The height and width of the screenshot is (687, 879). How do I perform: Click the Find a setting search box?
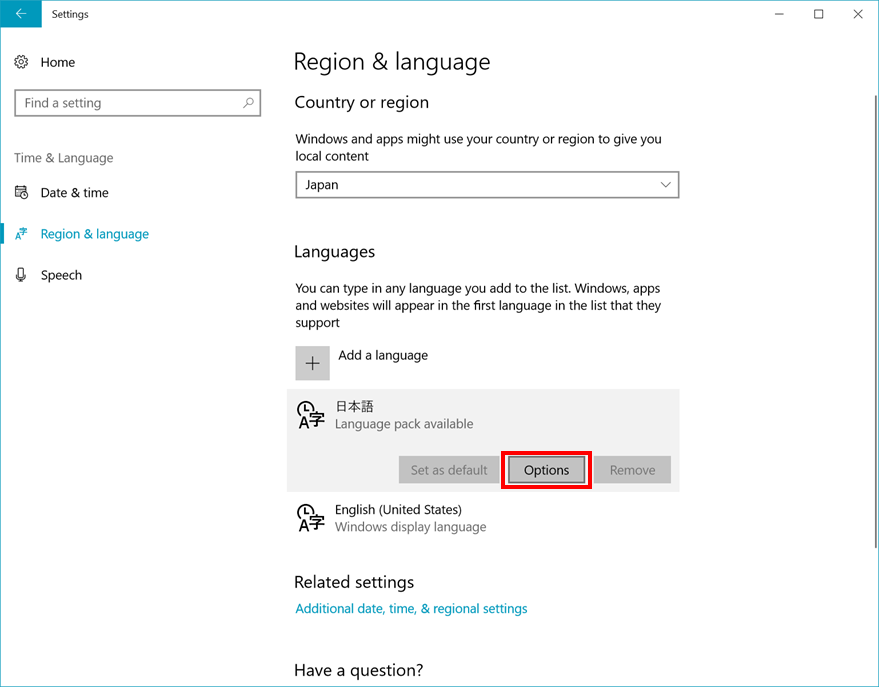(137, 103)
